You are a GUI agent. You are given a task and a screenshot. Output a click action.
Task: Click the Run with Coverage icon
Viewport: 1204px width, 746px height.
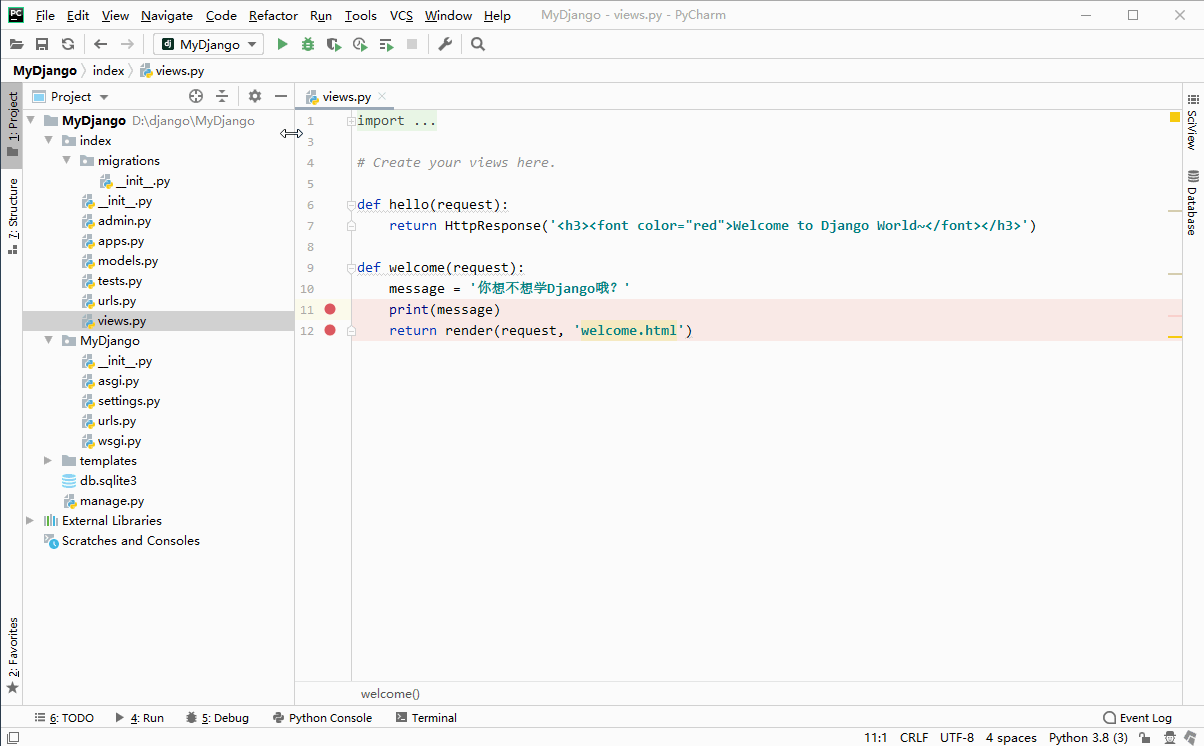pyautogui.click(x=334, y=44)
